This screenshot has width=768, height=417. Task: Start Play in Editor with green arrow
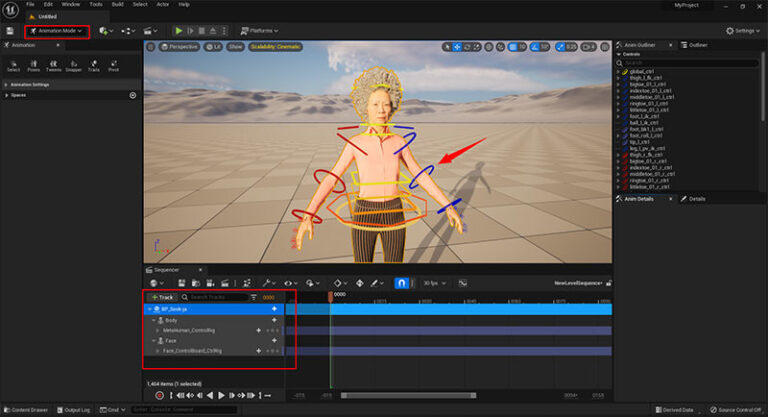[x=179, y=31]
